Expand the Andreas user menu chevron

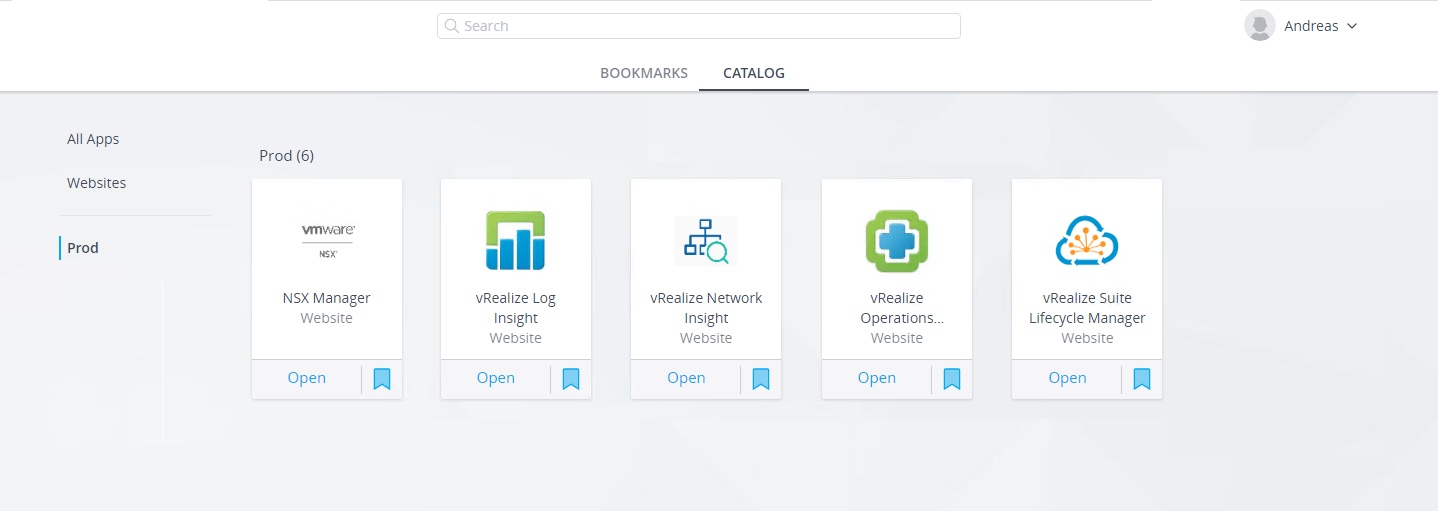click(x=1352, y=26)
